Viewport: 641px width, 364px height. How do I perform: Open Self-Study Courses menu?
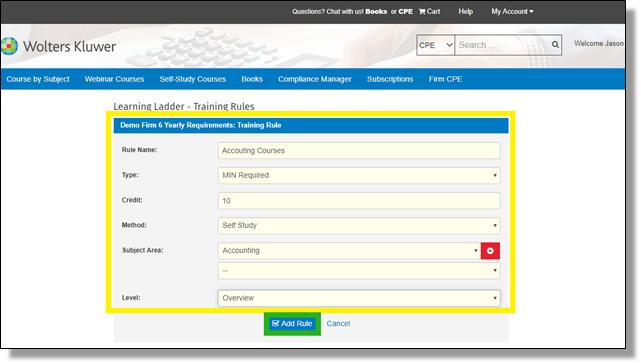coord(193,79)
